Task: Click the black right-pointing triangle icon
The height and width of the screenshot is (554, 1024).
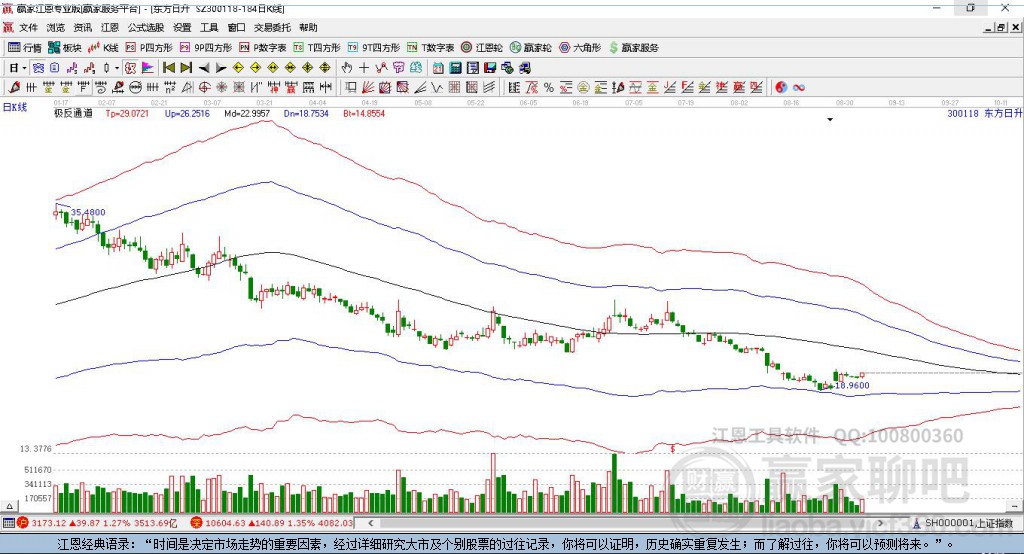Action: pos(221,68)
